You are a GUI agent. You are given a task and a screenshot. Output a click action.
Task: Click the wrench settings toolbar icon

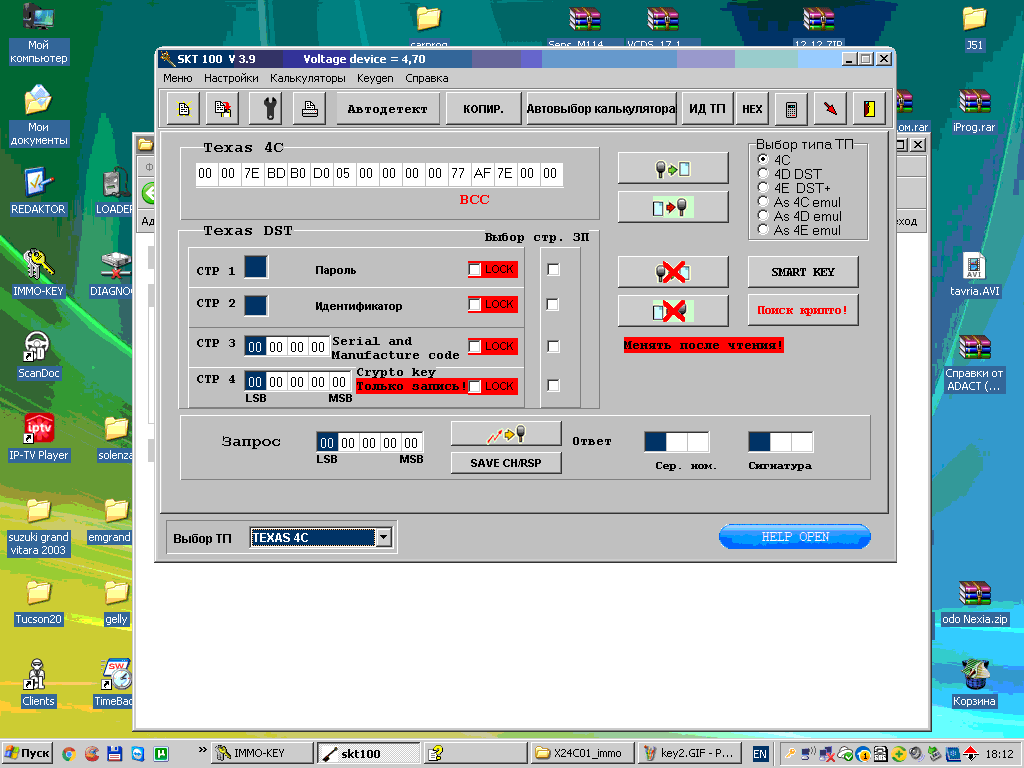[270, 108]
